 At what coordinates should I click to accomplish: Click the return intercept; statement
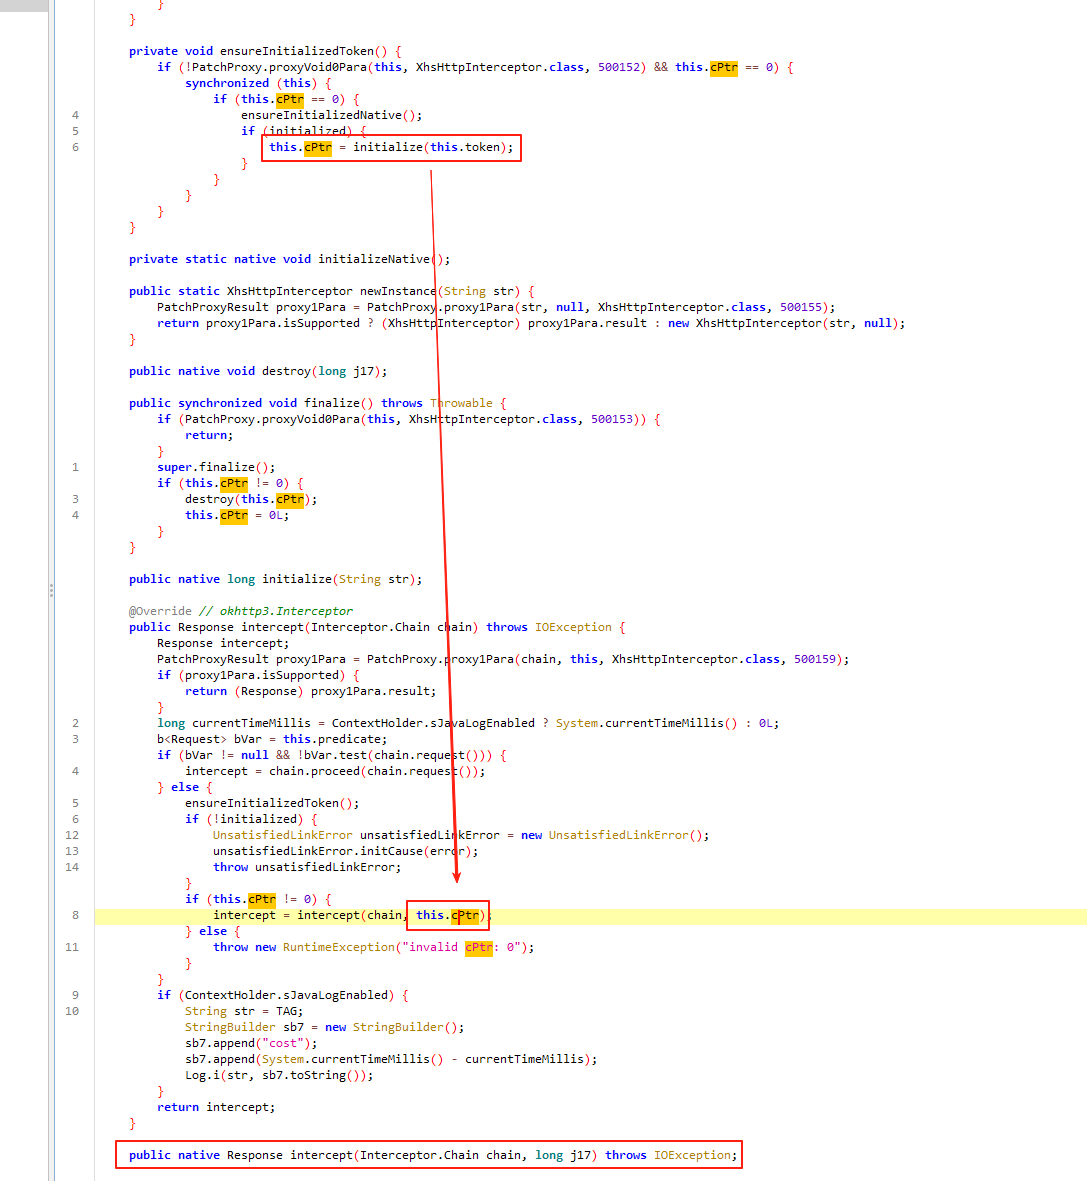pyautogui.click(x=216, y=1107)
